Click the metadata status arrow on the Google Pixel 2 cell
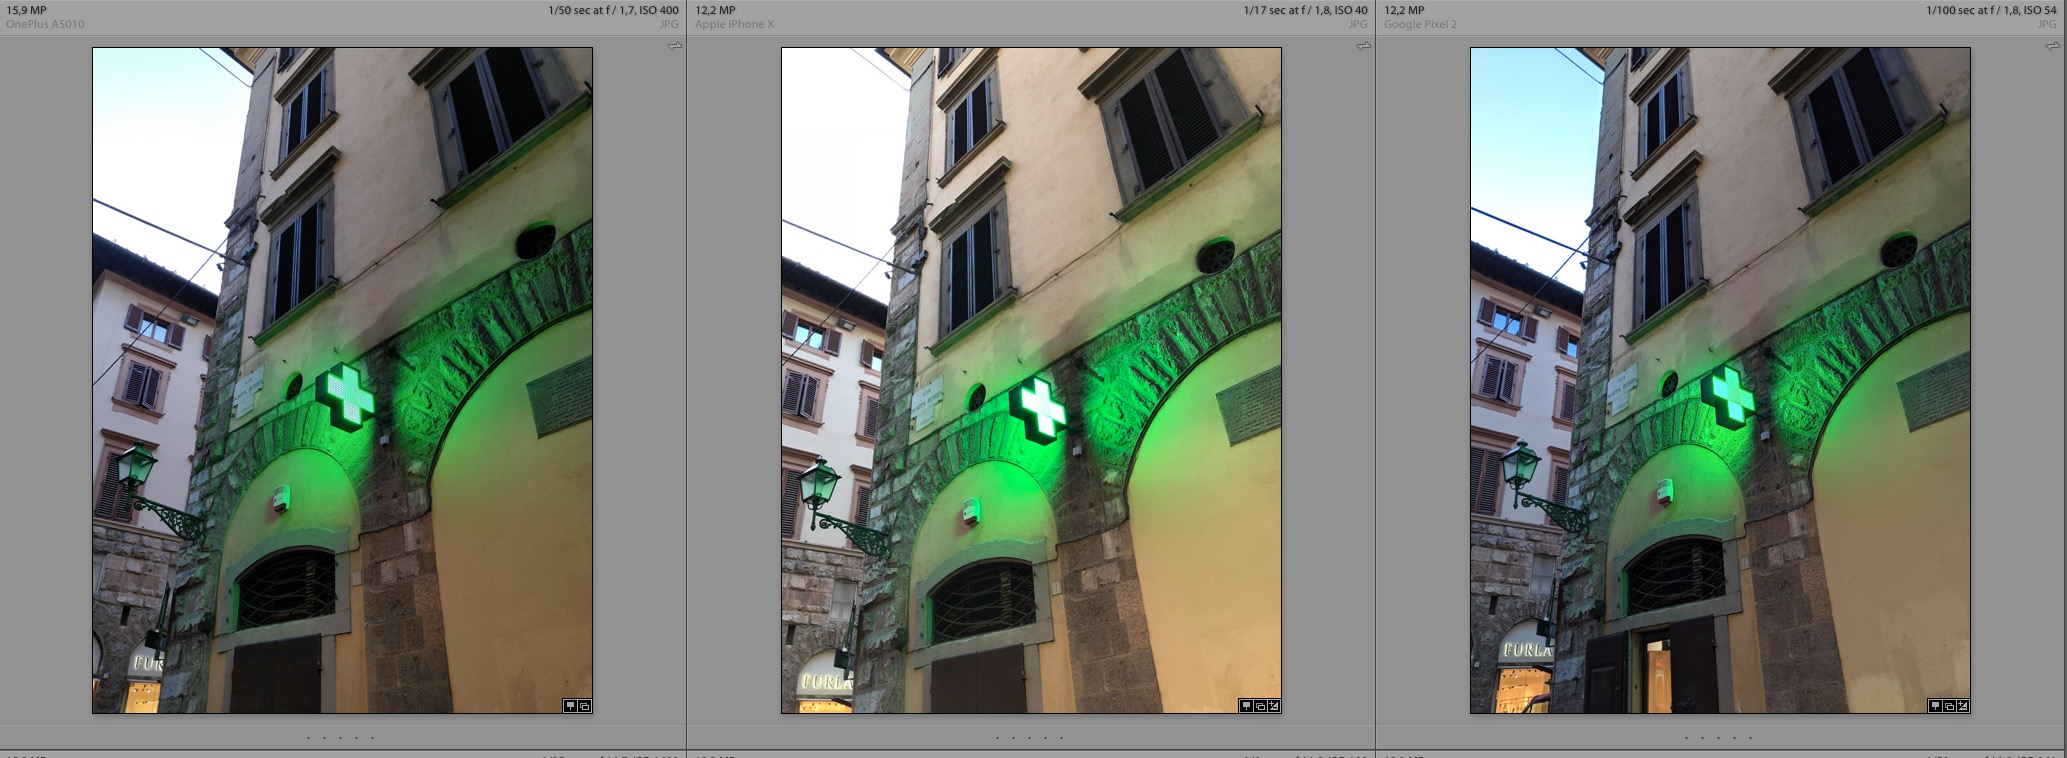The image size is (2067, 758). 2053,46
